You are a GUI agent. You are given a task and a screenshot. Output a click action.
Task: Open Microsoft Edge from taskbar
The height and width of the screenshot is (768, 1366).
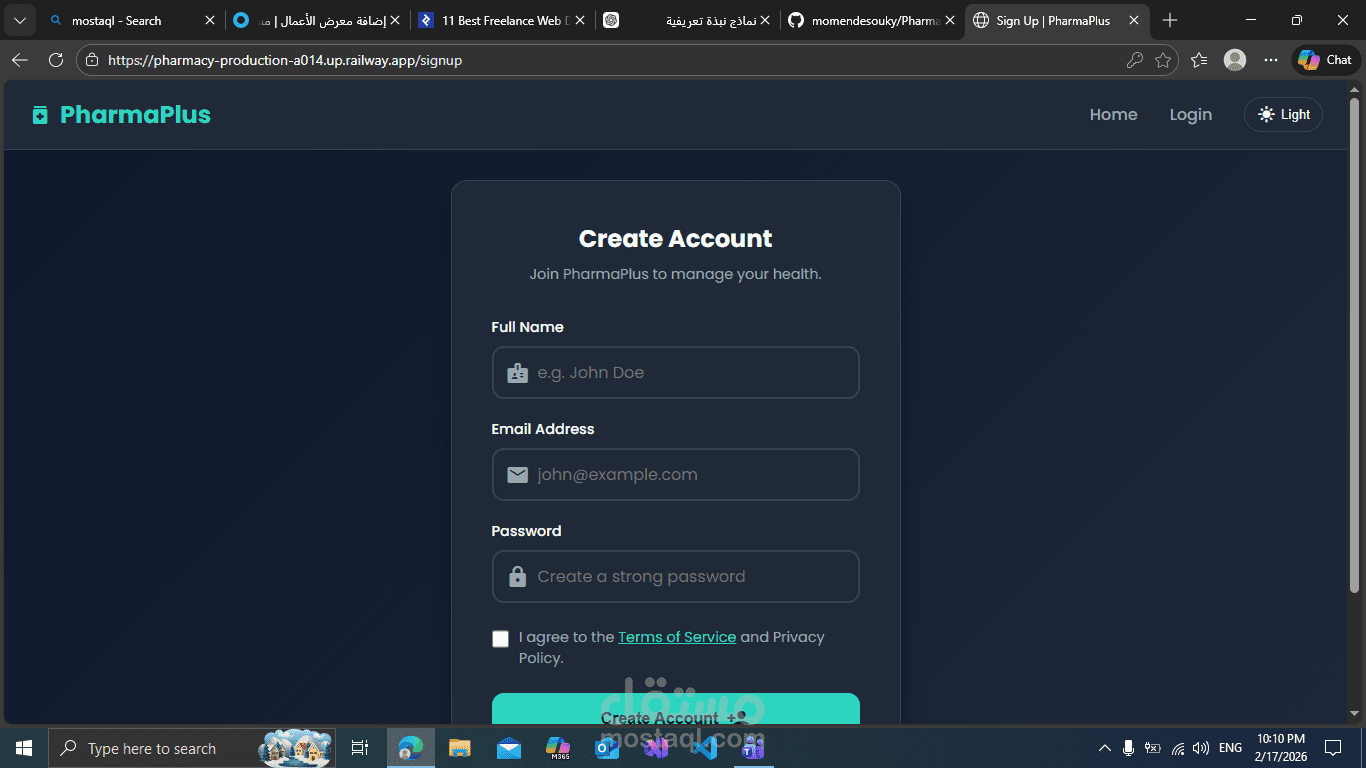point(411,748)
